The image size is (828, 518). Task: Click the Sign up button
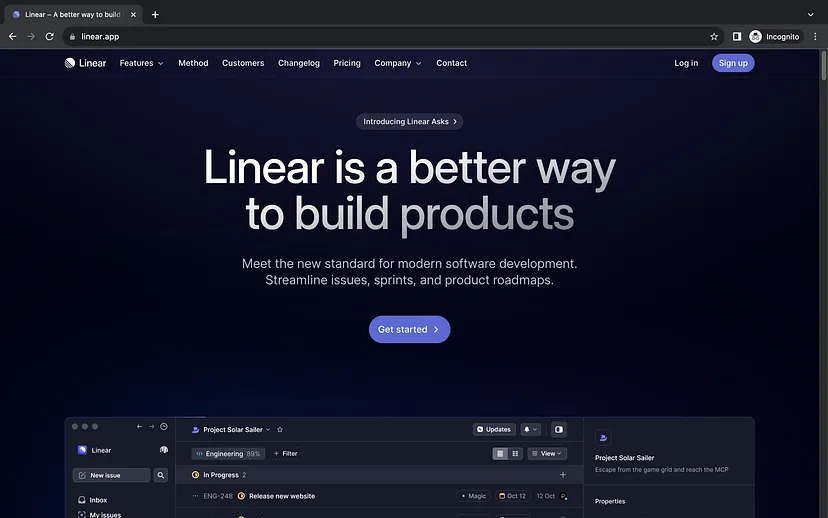click(733, 63)
